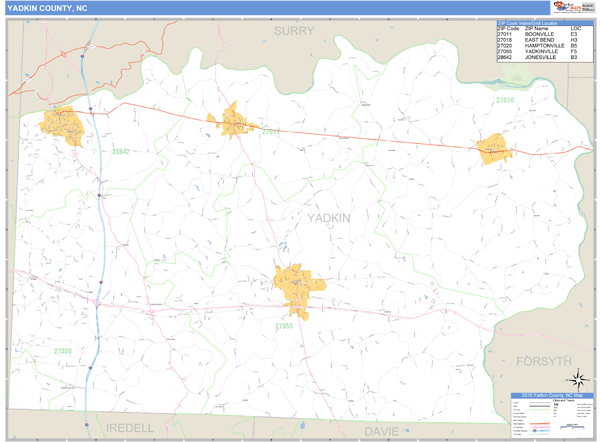Click the FORSYTH county label
This screenshot has width=600, height=442.
point(543,360)
